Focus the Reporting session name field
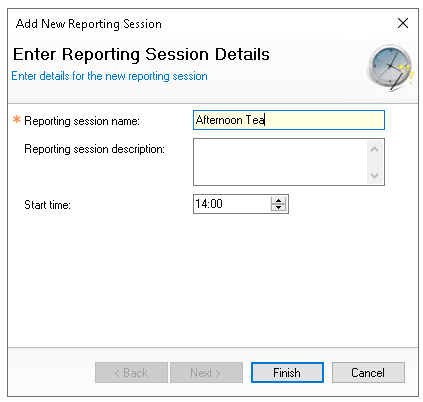The width and height of the screenshot is (423, 402). coord(289,120)
